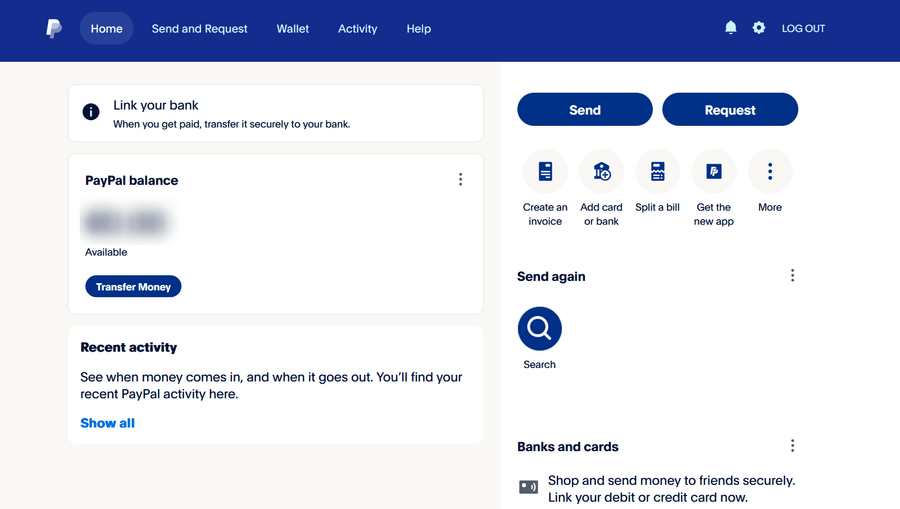Click the 'Available' label under balance
The width and height of the screenshot is (900, 509).
[106, 252]
